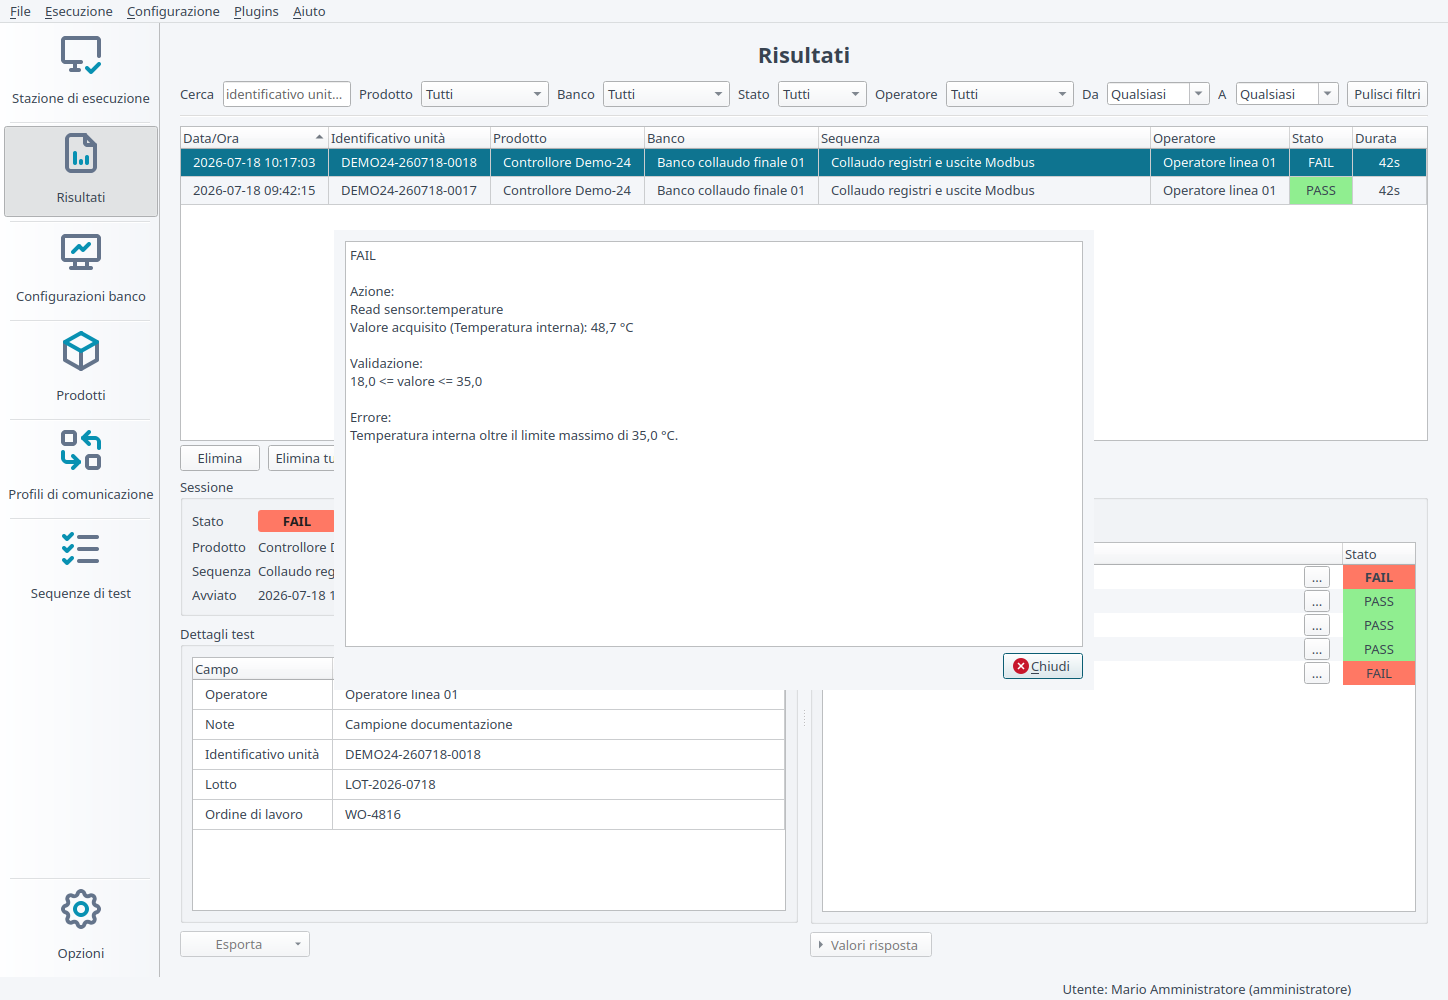Click the Pulisci filtri button
This screenshot has width=1448, height=1000.
pyautogui.click(x=1387, y=94)
